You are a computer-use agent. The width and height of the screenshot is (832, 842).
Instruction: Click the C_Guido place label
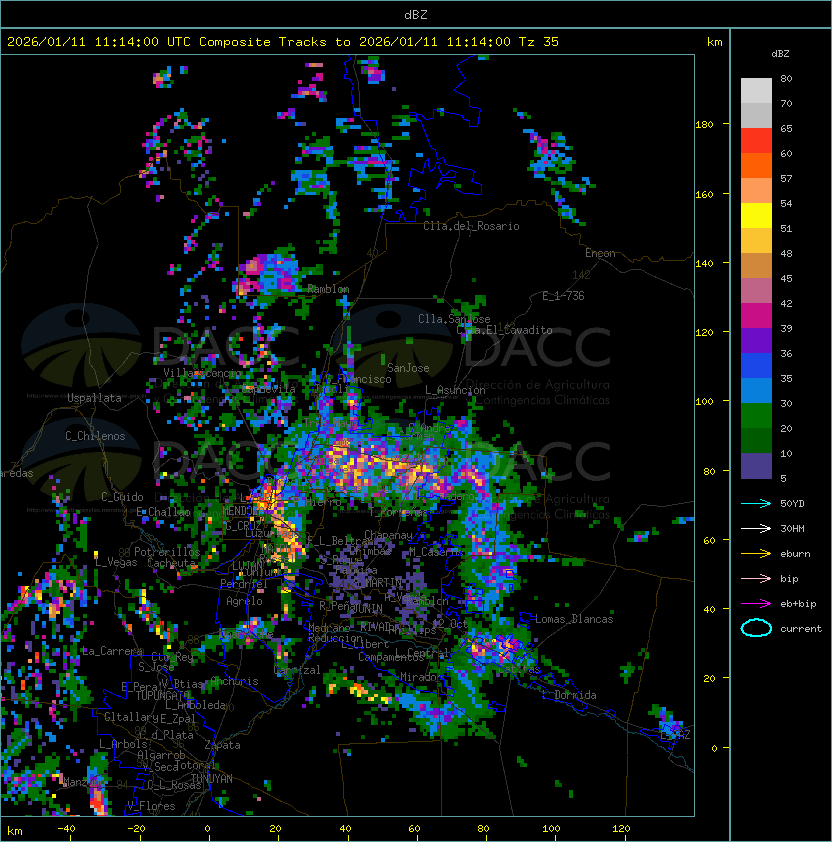[x=122, y=497]
